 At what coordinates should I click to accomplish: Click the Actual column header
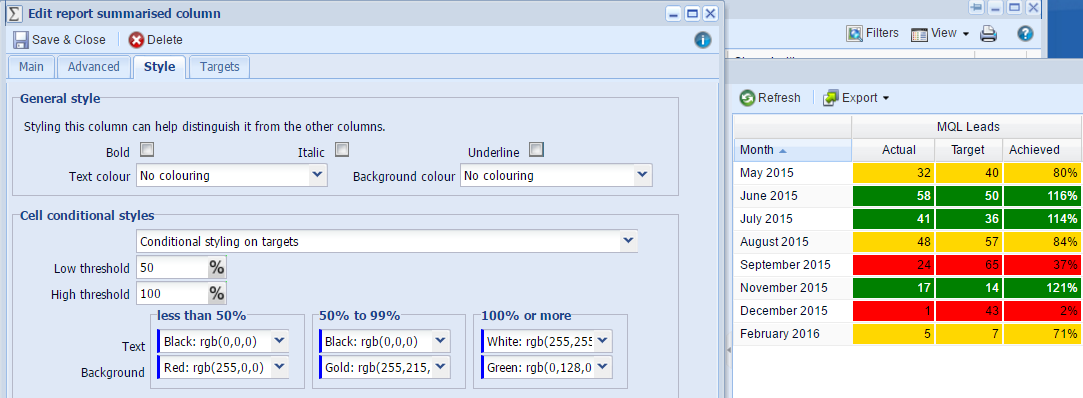click(x=893, y=150)
